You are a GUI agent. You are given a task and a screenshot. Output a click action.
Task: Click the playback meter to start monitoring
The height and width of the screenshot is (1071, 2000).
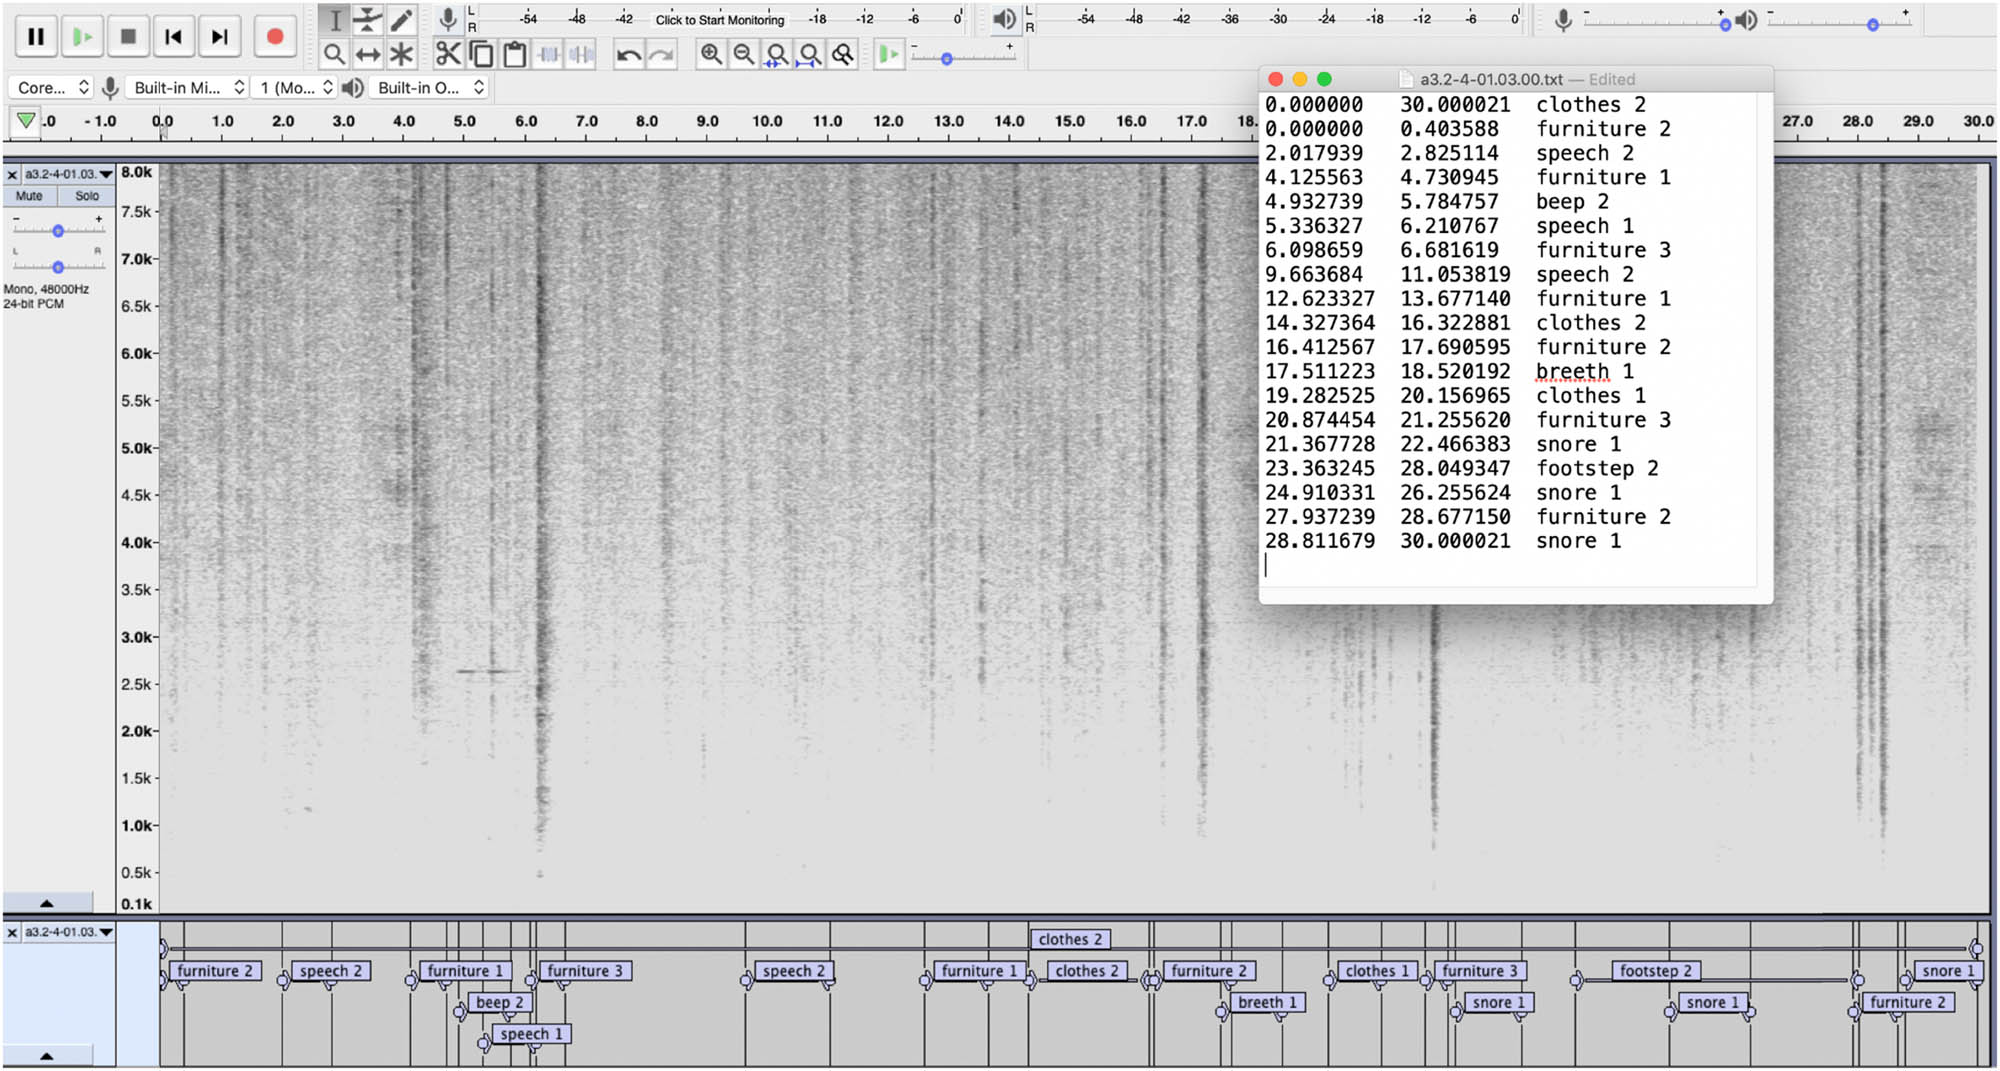(x=718, y=19)
